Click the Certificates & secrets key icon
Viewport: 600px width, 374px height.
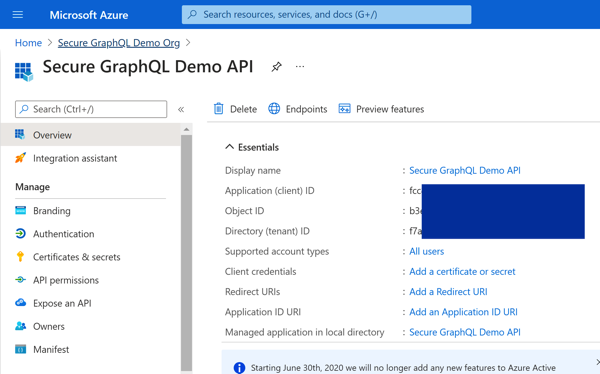click(x=20, y=256)
